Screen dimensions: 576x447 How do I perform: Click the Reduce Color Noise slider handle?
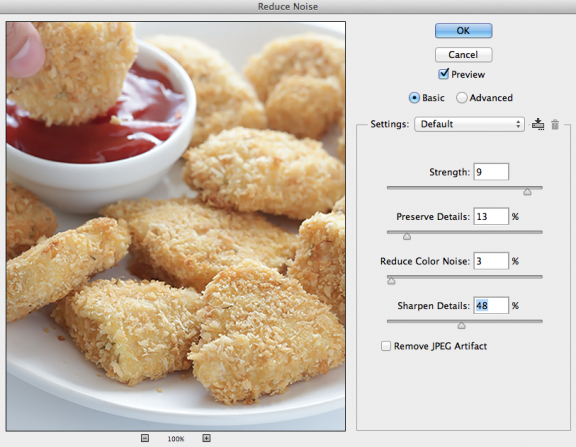[x=391, y=281]
